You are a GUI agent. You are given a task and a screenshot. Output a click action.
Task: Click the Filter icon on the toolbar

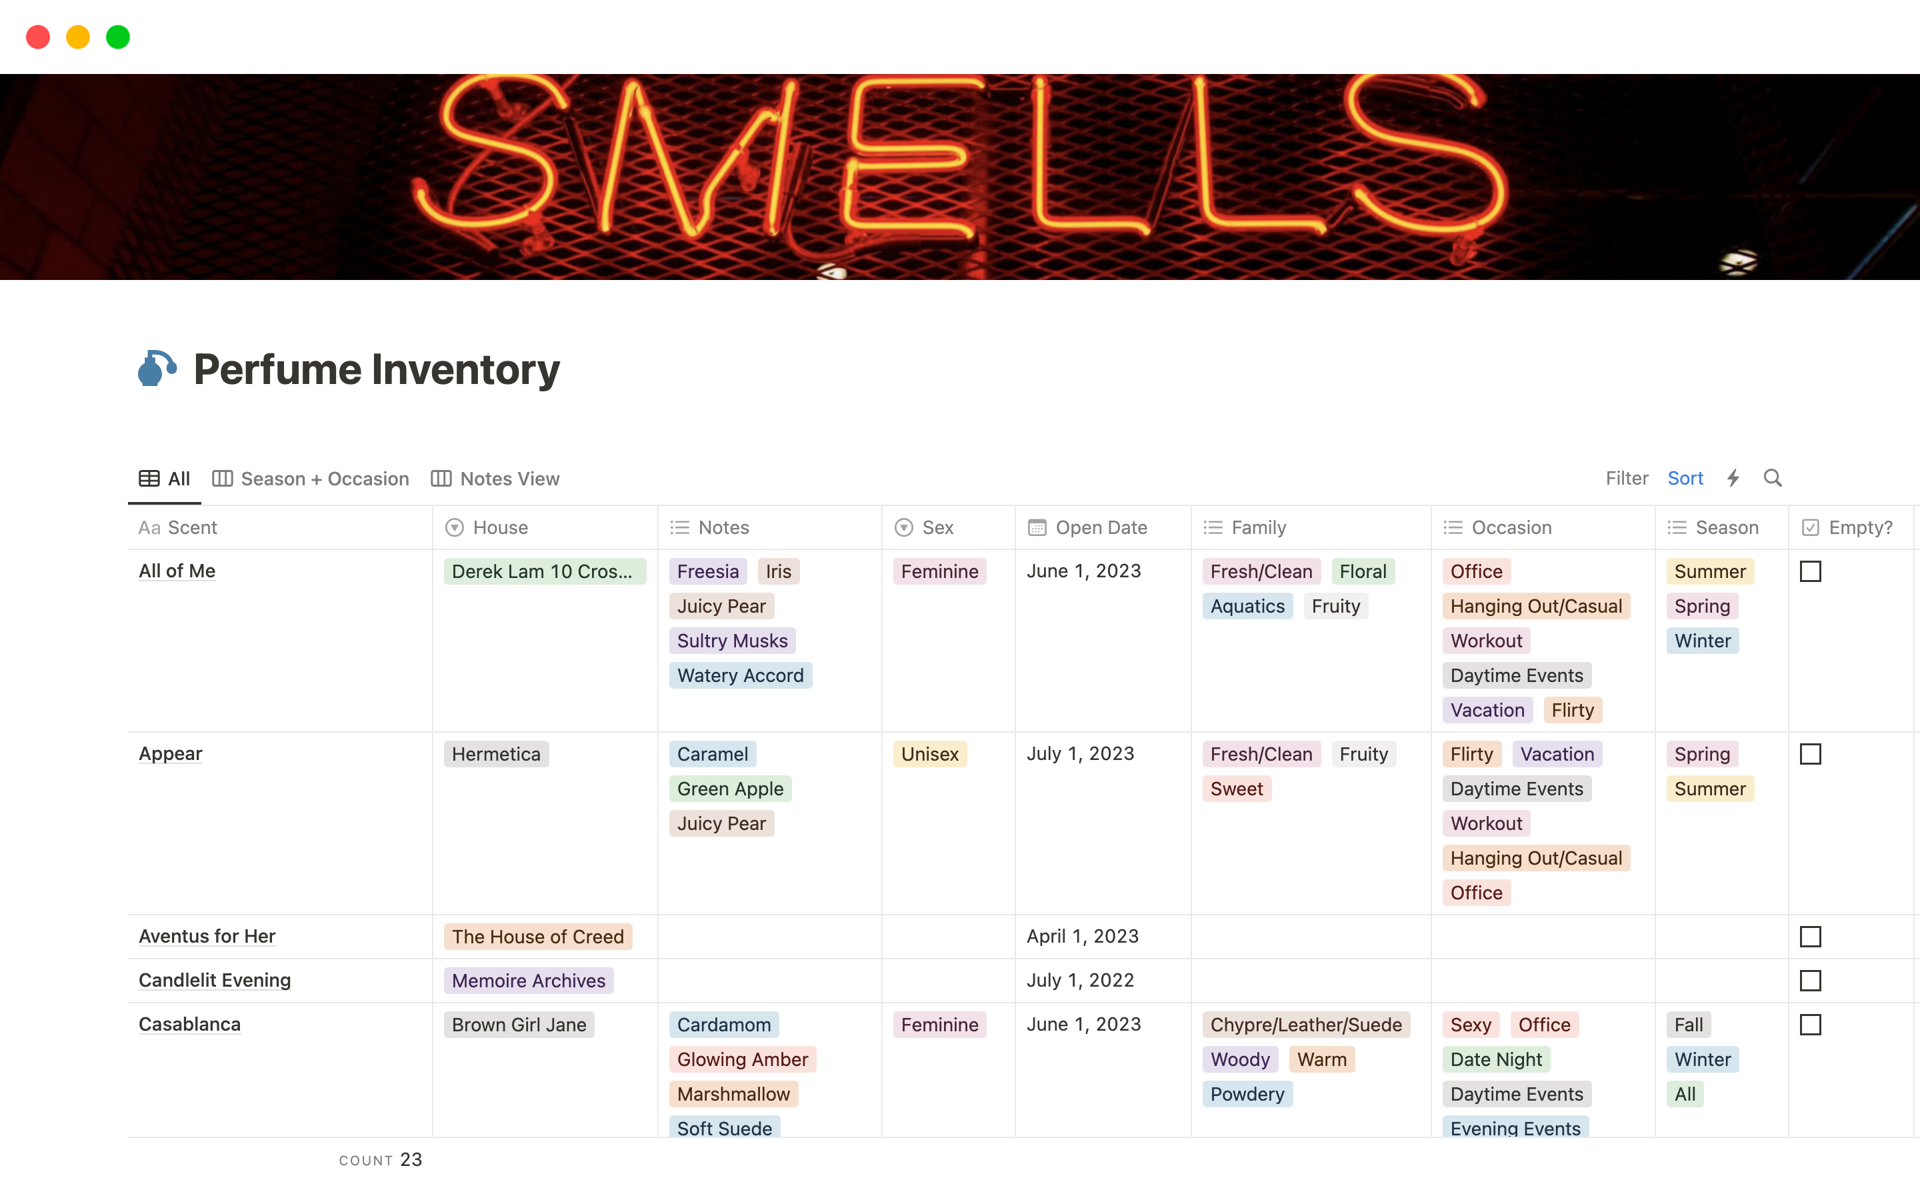coord(1626,477)
